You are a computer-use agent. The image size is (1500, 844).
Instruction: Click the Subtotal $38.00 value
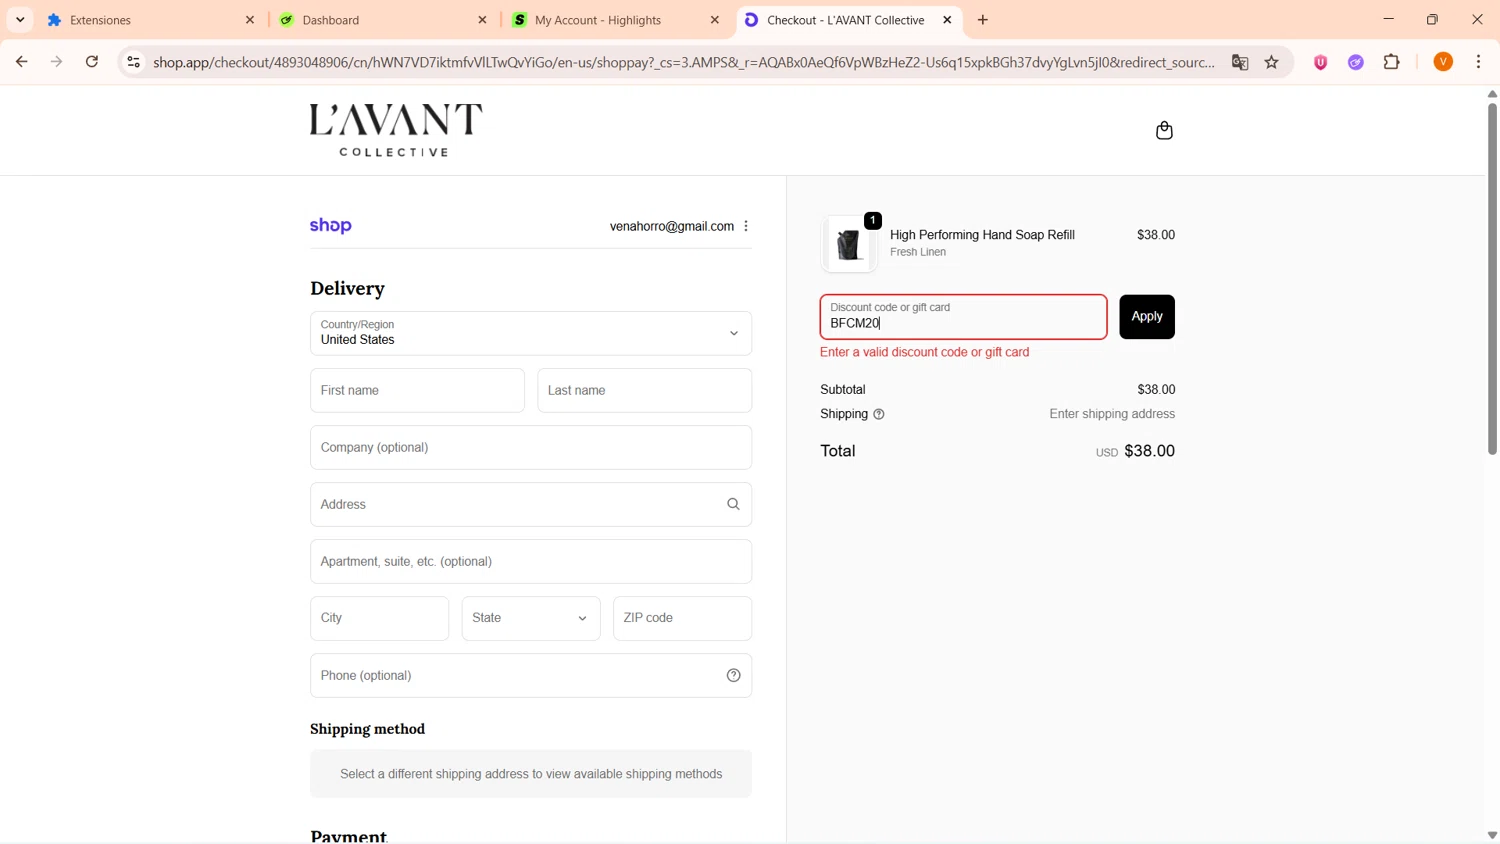click(1156, 390)
